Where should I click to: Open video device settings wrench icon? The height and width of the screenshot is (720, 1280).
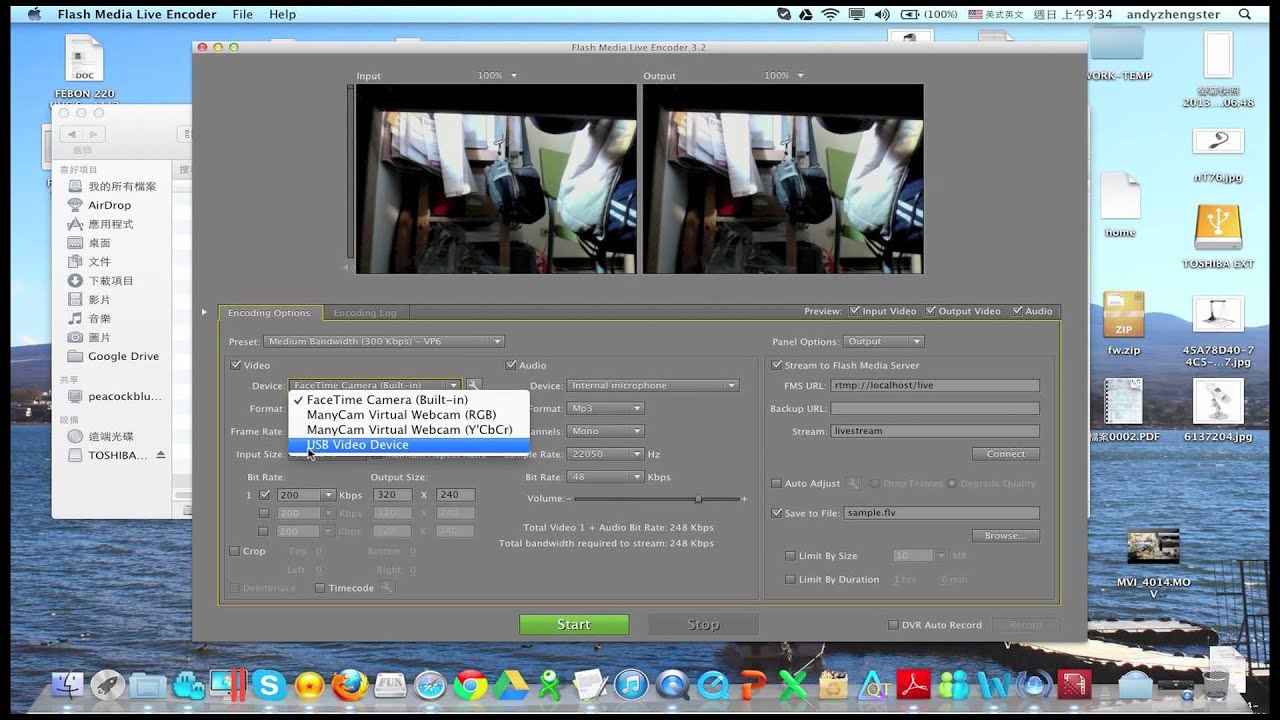point(474,385)
